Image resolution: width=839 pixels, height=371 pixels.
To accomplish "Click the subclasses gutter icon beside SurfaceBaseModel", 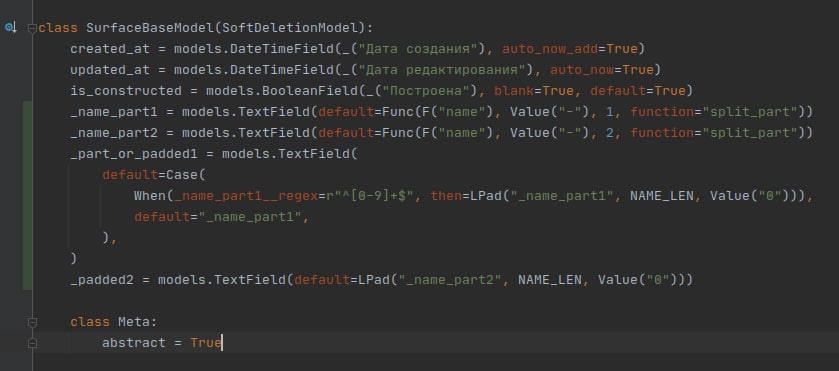I will 11,27.
